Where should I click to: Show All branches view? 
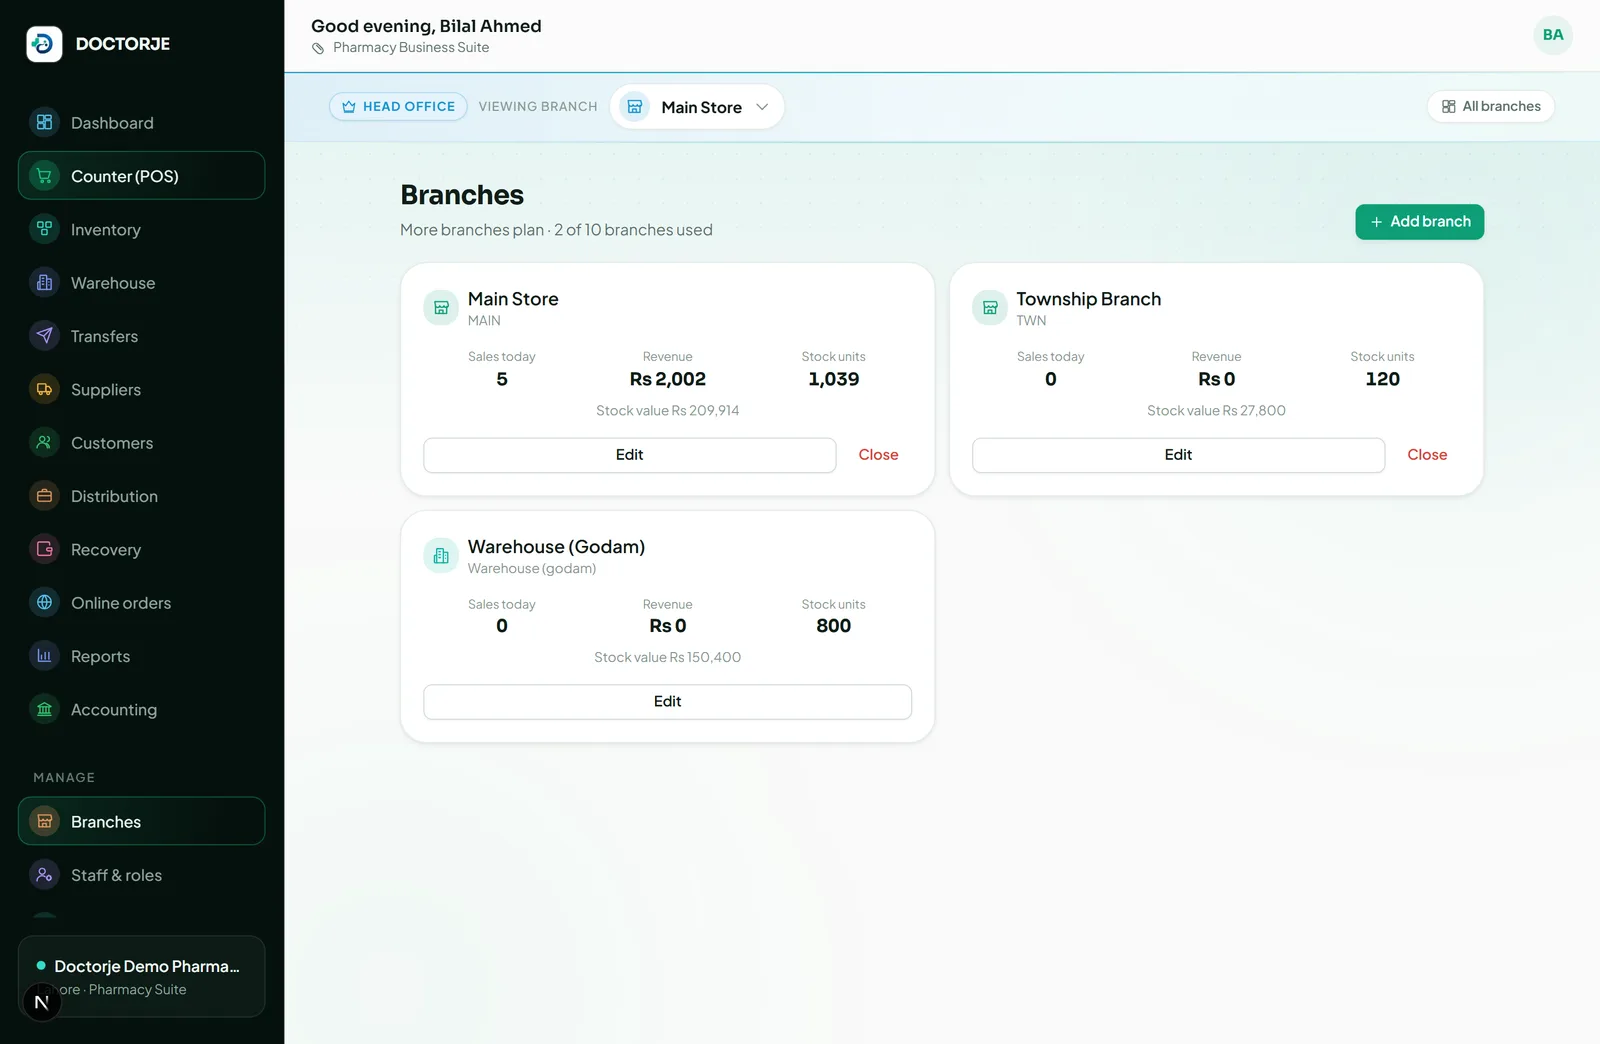click(x=1490, y=106)
